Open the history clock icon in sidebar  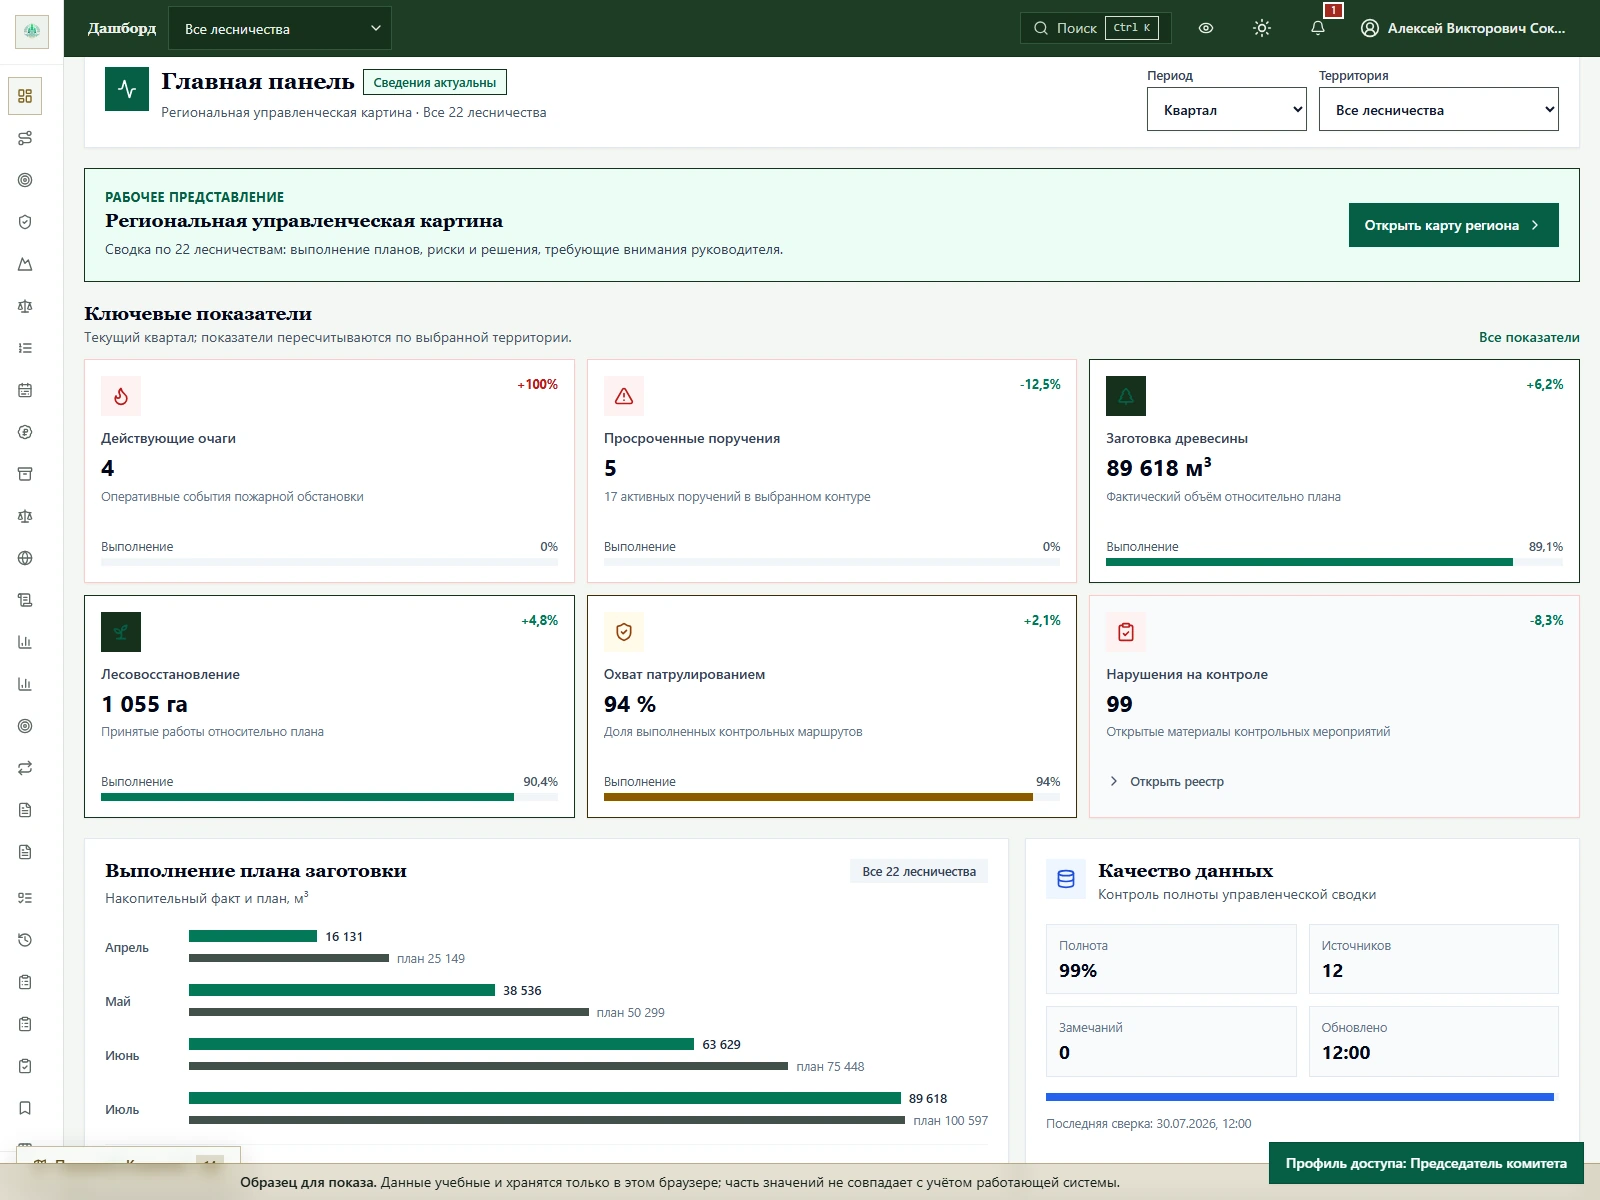(x=25, y=940)
